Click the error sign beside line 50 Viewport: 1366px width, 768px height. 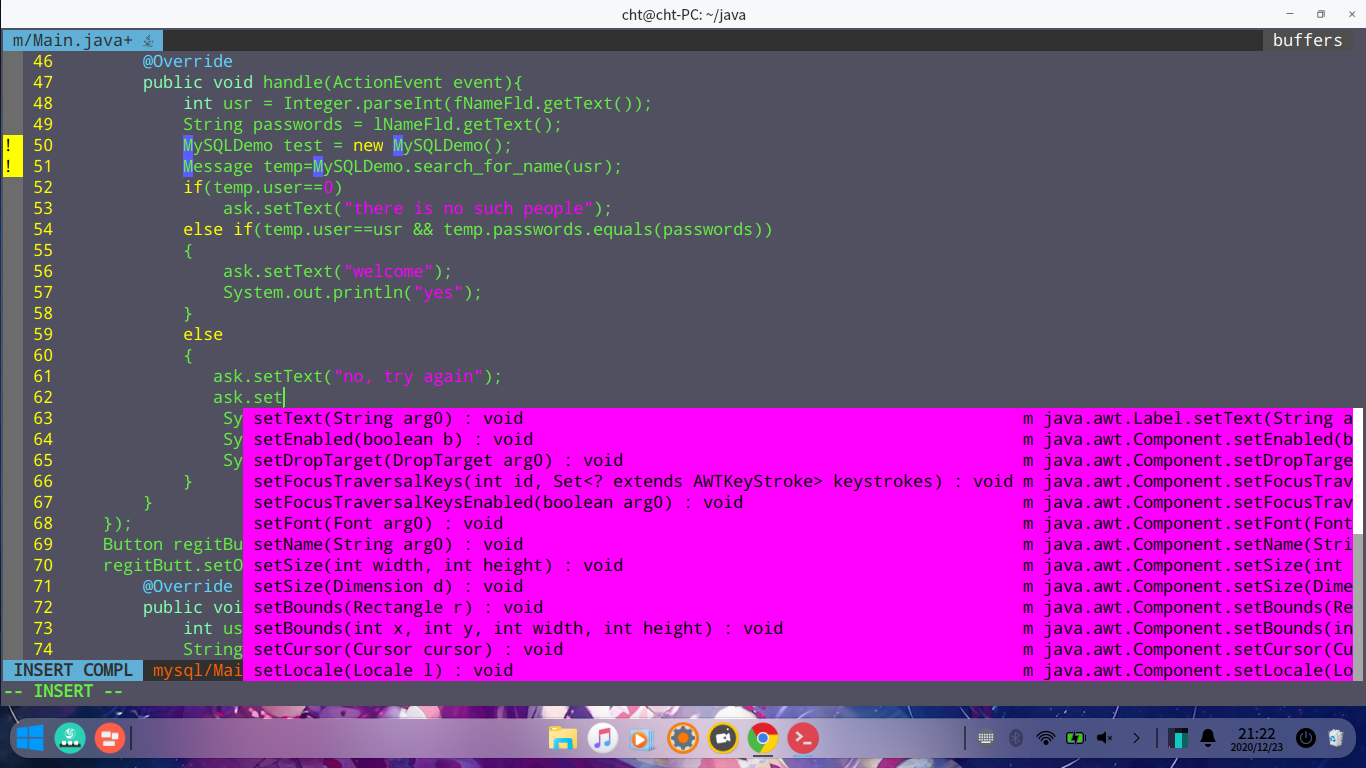click(10, 145)
